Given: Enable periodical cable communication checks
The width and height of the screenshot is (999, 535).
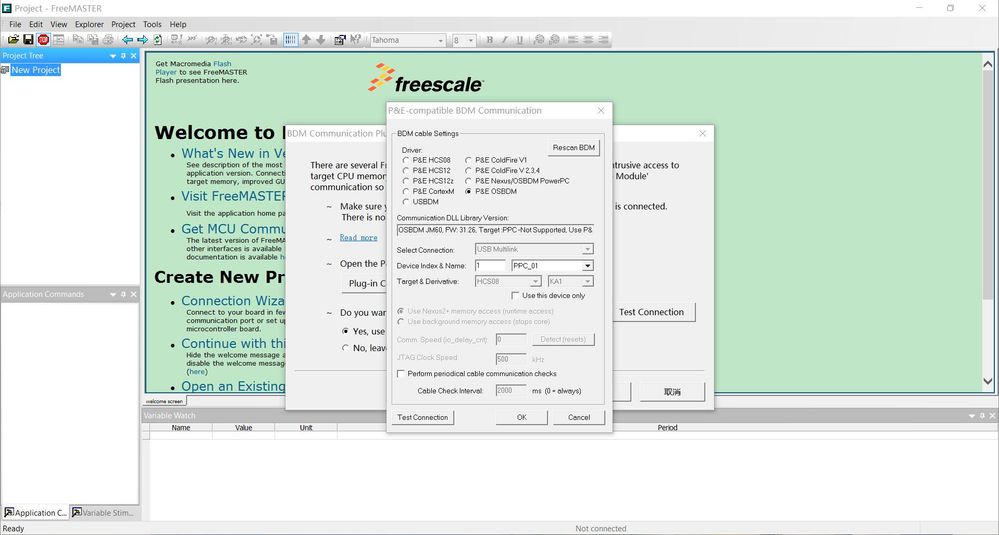Looking at the screenshot, I should click(401, 374).
